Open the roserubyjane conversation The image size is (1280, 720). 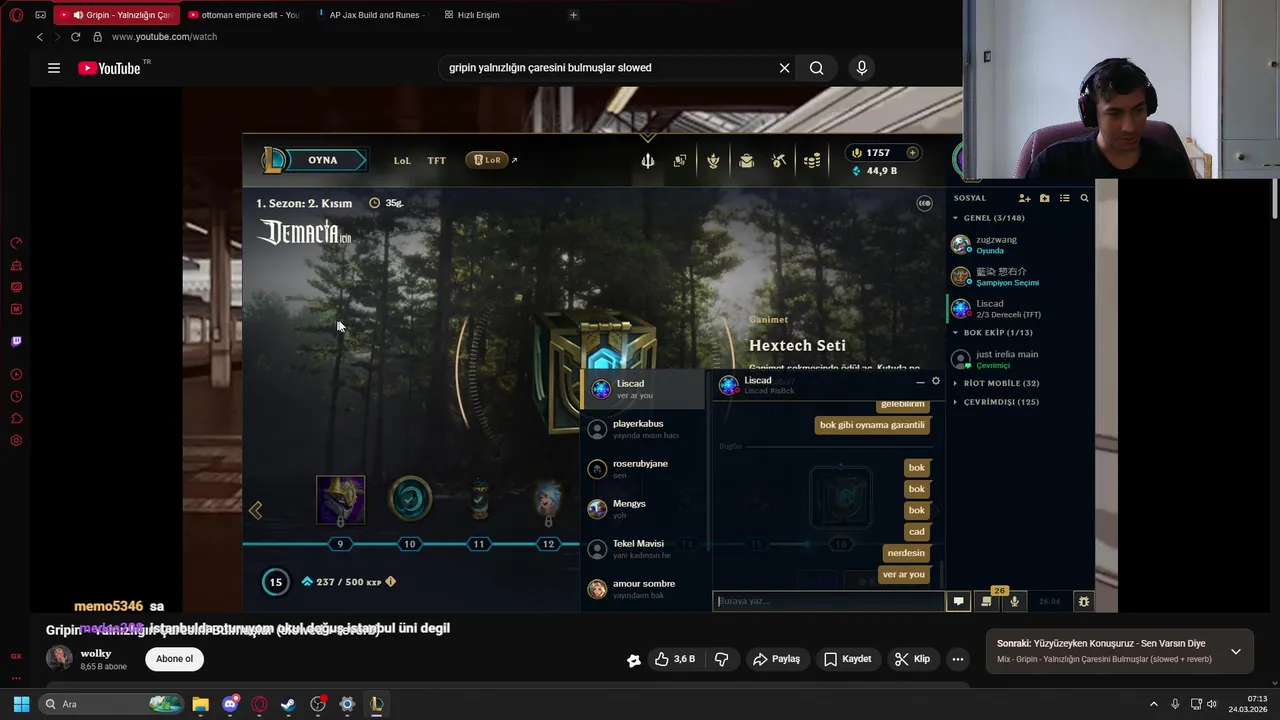point(642,469)
